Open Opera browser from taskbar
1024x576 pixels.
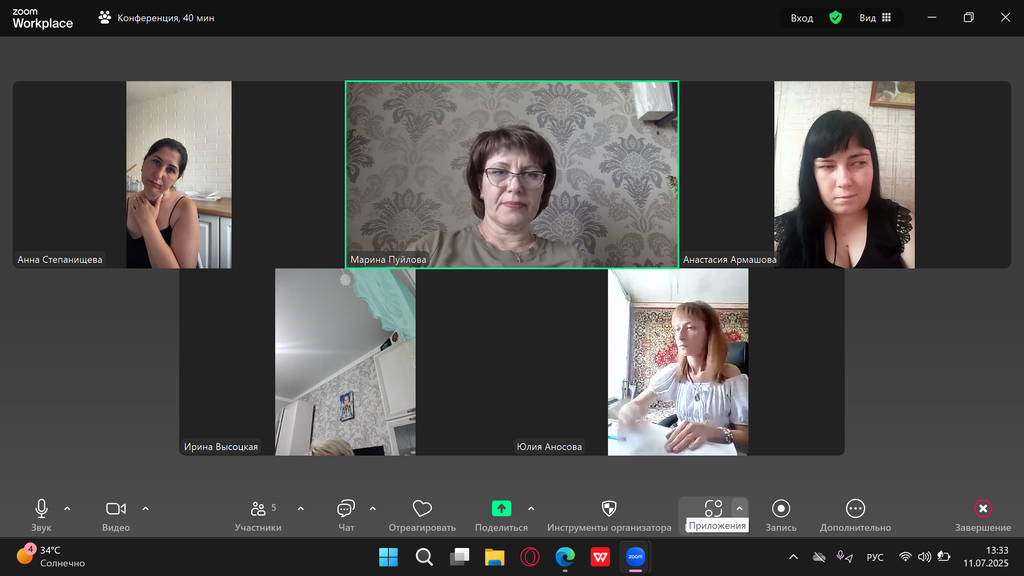pyautogui.click(x=530, y=557)
